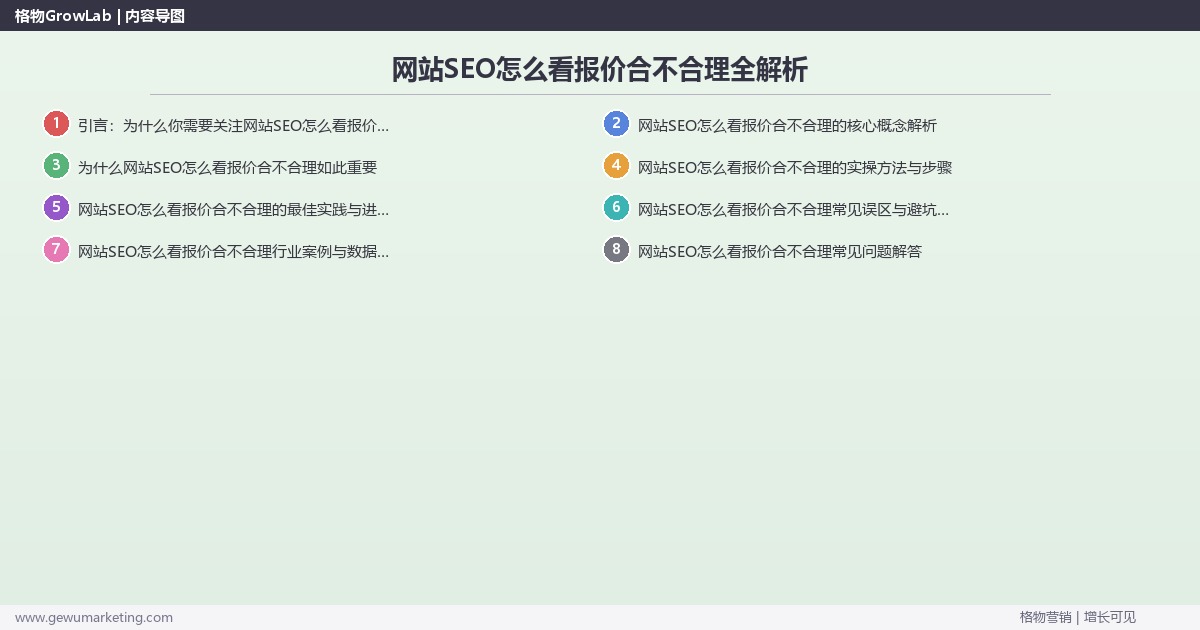Screen dimensions: 1200x630
Task: Click the header 格物GrowLab | 内容导图
Action: click(x=100, y=16)
